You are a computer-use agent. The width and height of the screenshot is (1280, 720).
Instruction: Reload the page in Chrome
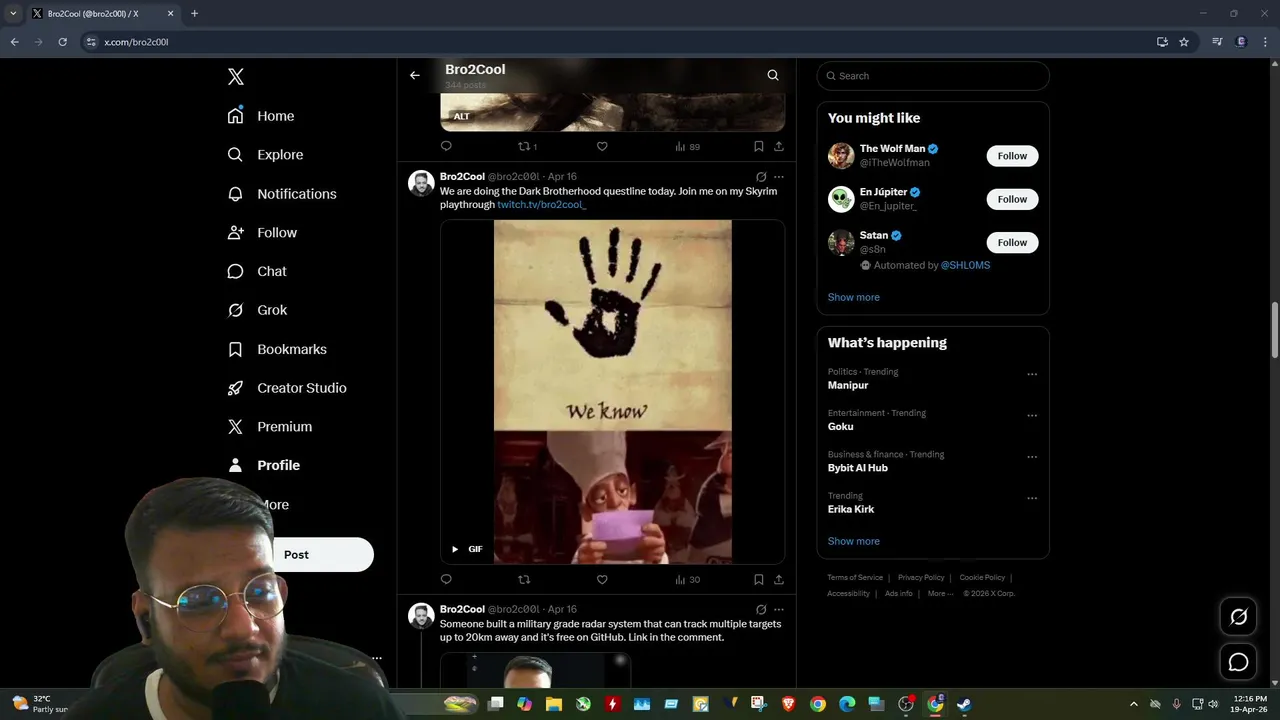click(x=62, y=42)
